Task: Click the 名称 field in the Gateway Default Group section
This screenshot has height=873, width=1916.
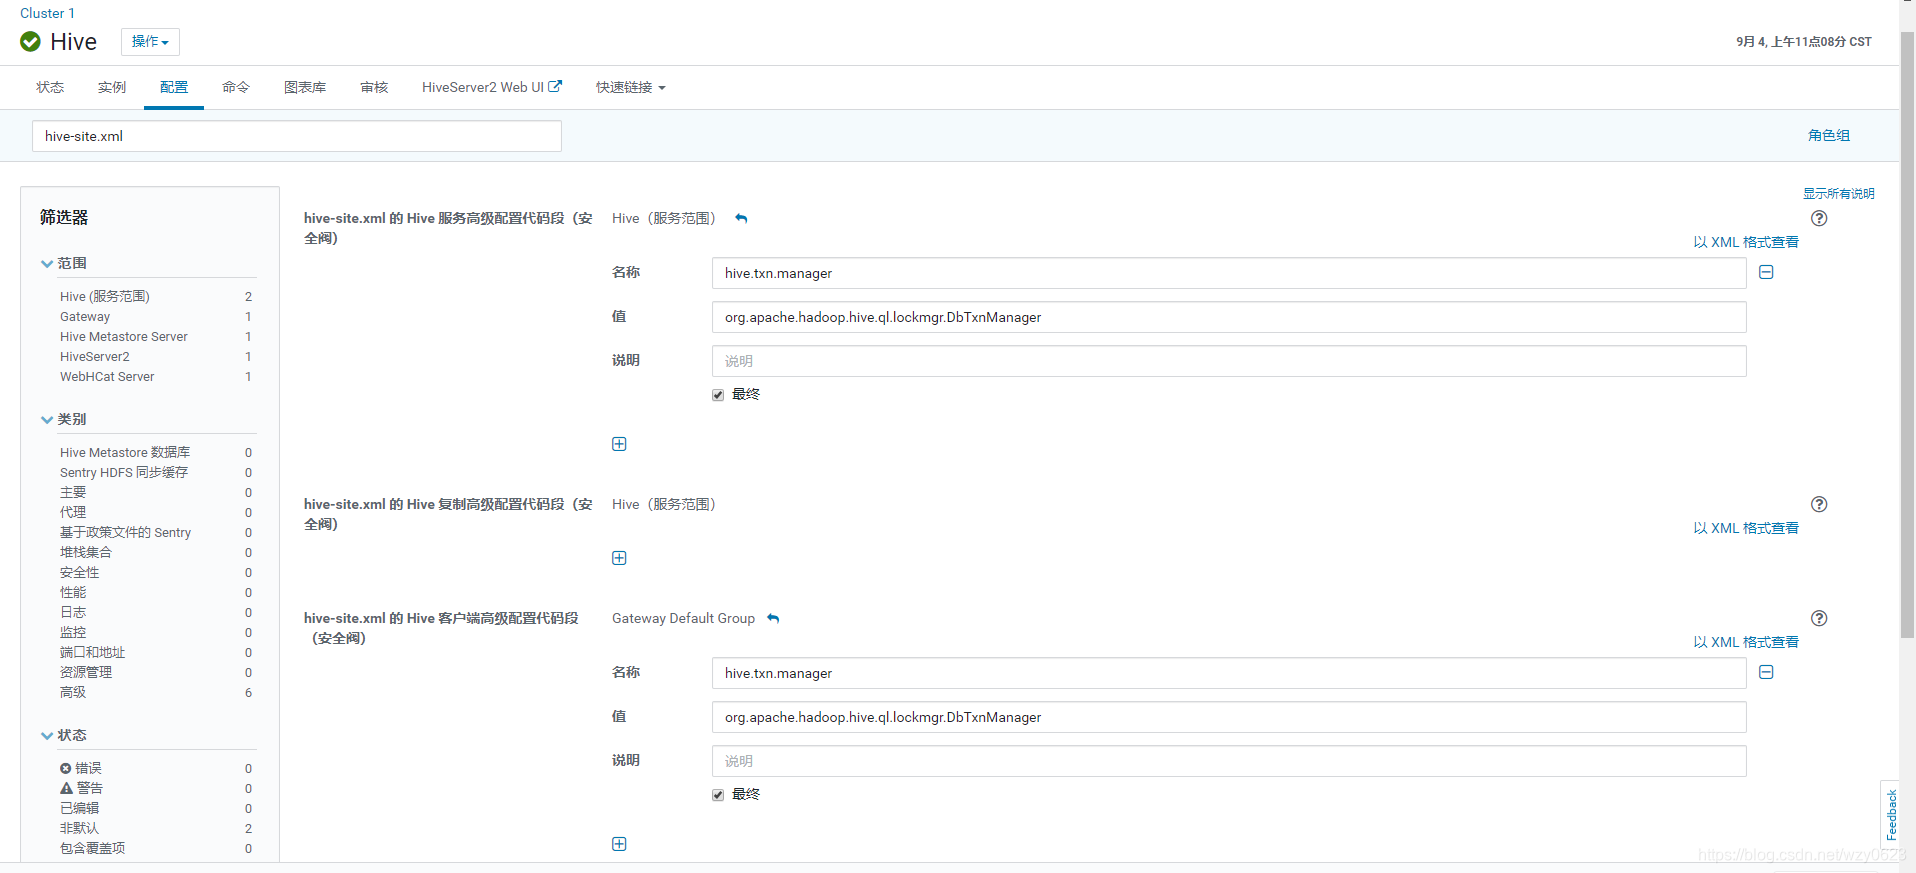Action: pos(1229,673)
